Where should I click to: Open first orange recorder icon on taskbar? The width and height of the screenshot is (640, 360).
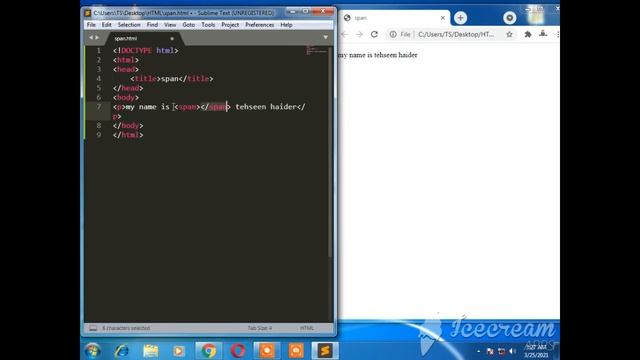click(x=267, y=351)
